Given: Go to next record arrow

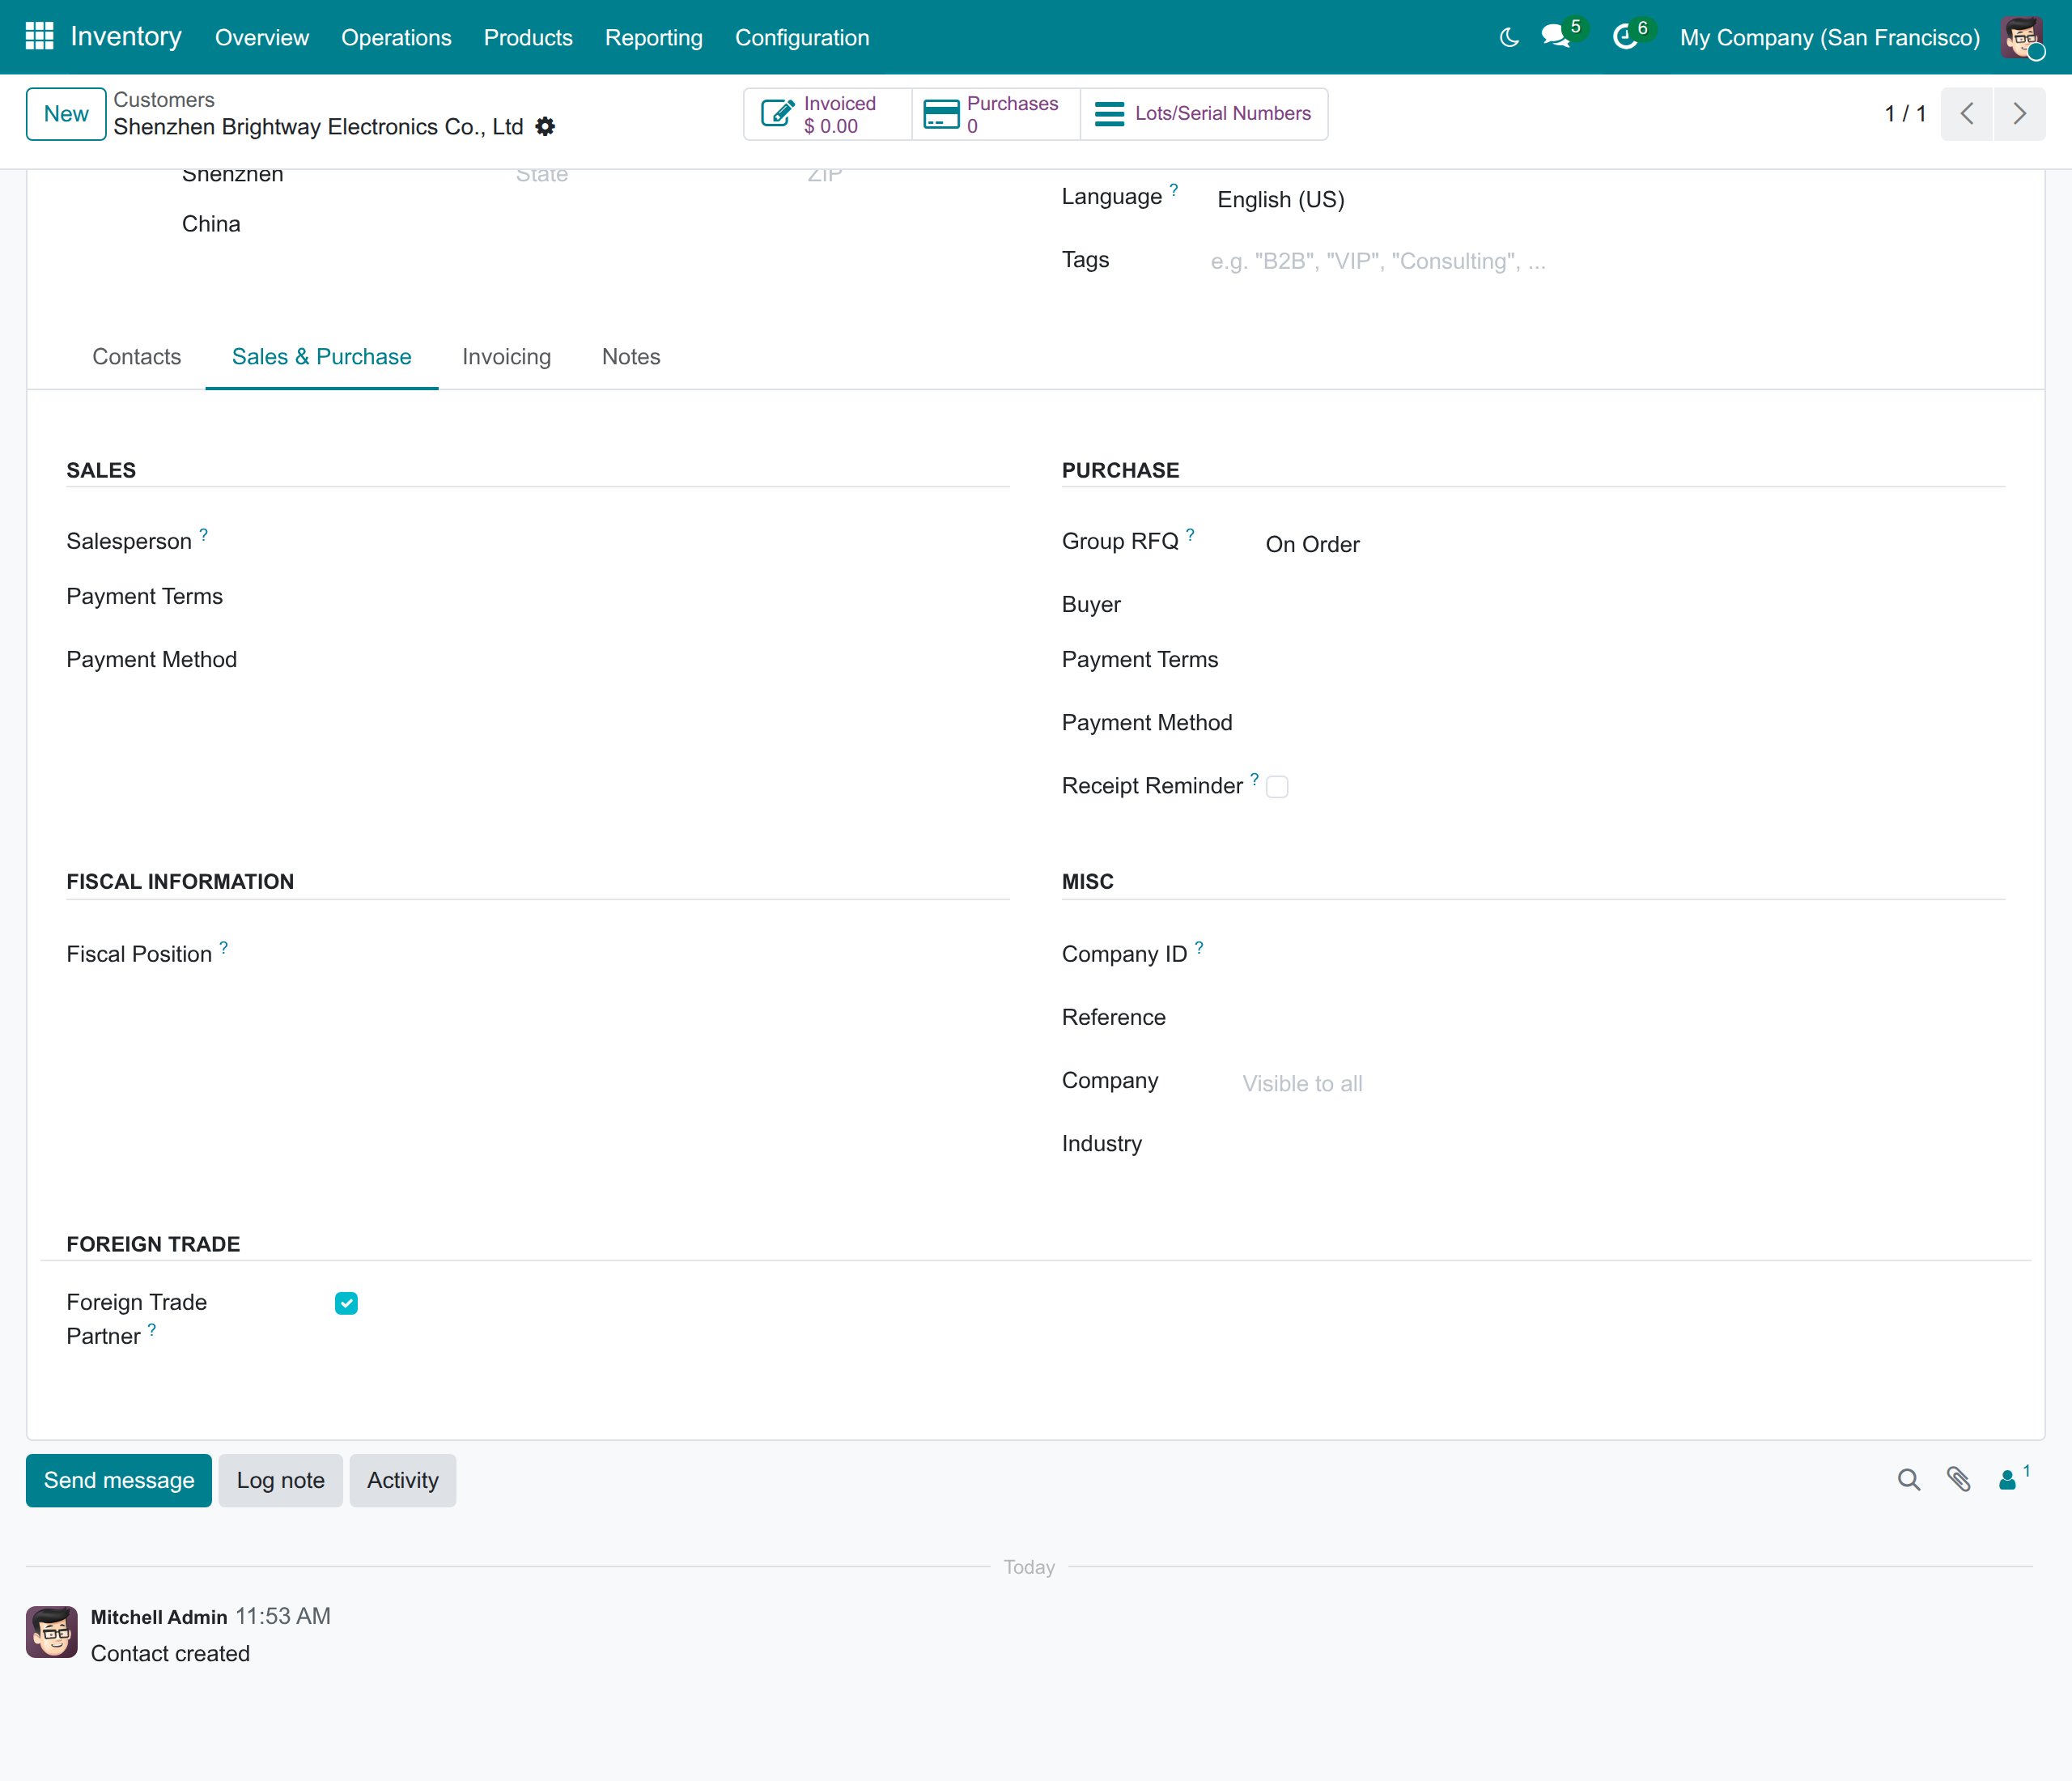Looking at the screenshot, I should click(x=2019, y=114).
